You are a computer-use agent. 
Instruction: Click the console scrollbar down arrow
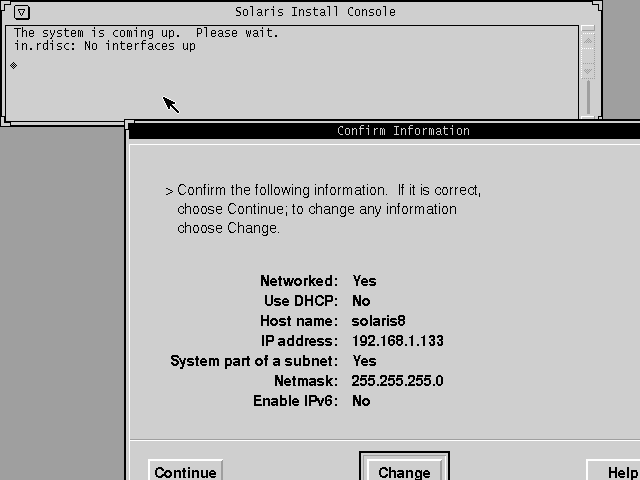(x=588, y=71)
